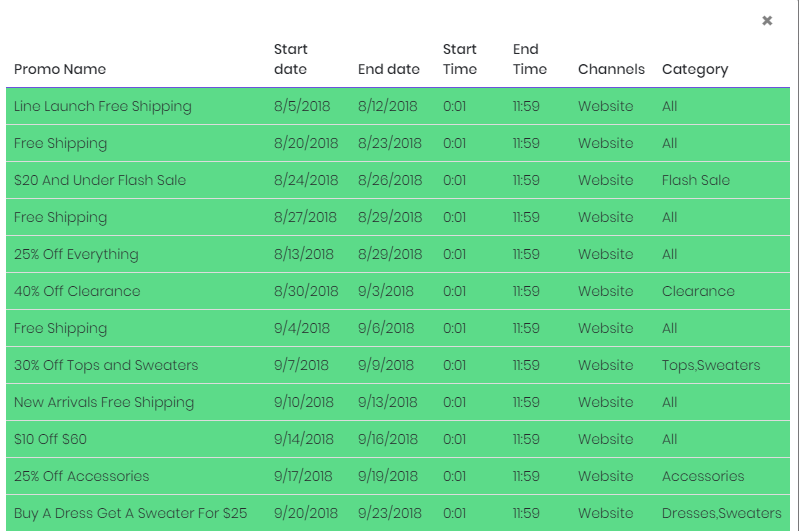Select the 40% Off Clearance promo row

[x=77, y=291]
